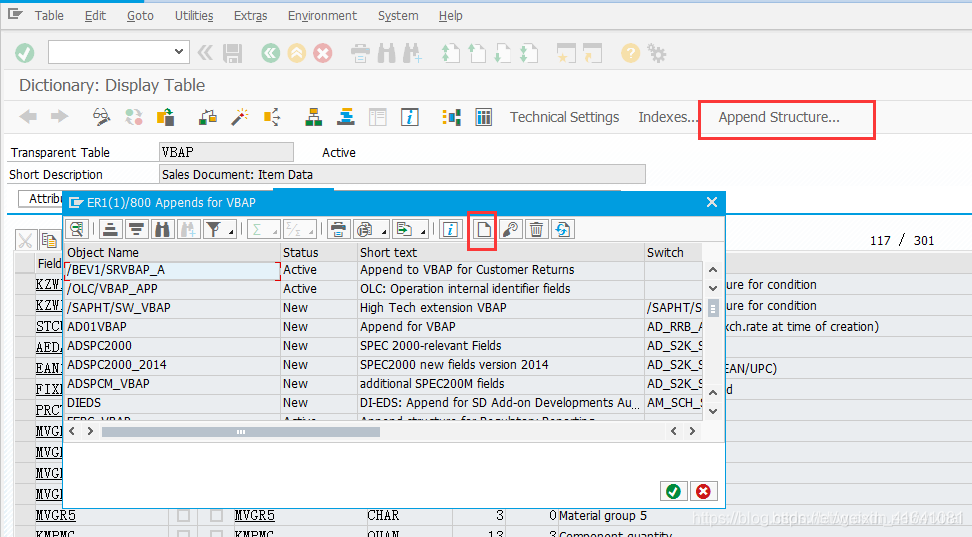
Task: Click the yellow Exit up-arrow icon
Action: pyautogui.click(x=296, y=53)
